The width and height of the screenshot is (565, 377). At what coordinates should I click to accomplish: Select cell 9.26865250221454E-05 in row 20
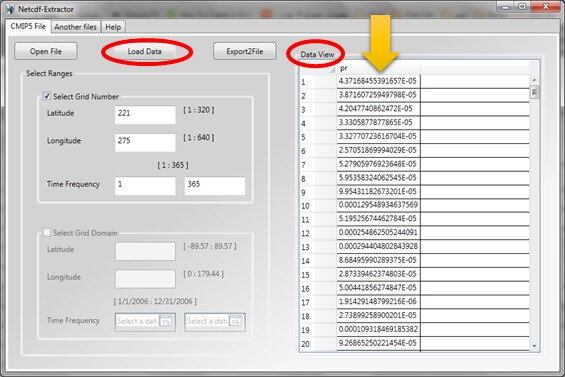click(378, 343)
